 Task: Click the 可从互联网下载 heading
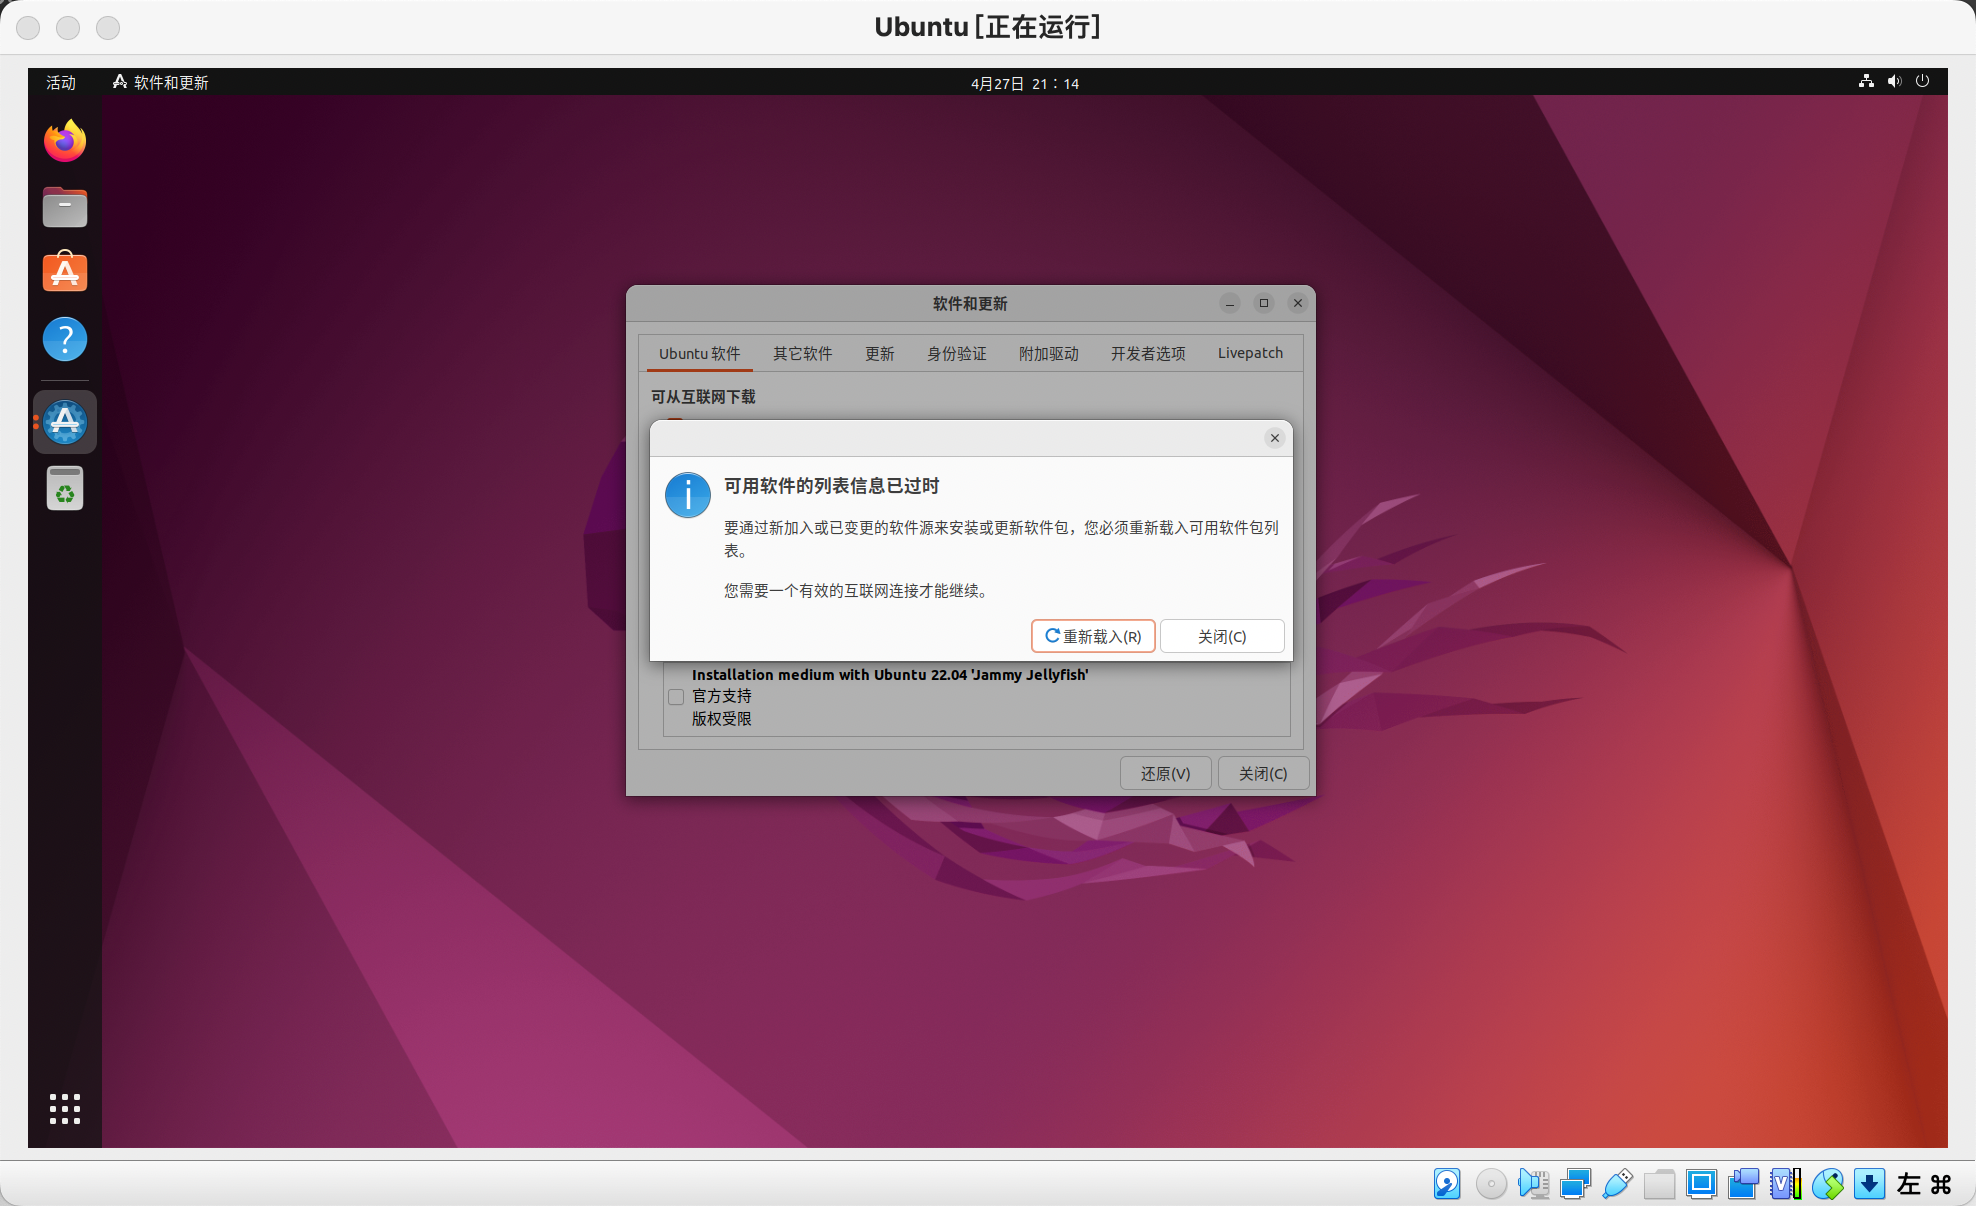point(703,397)
